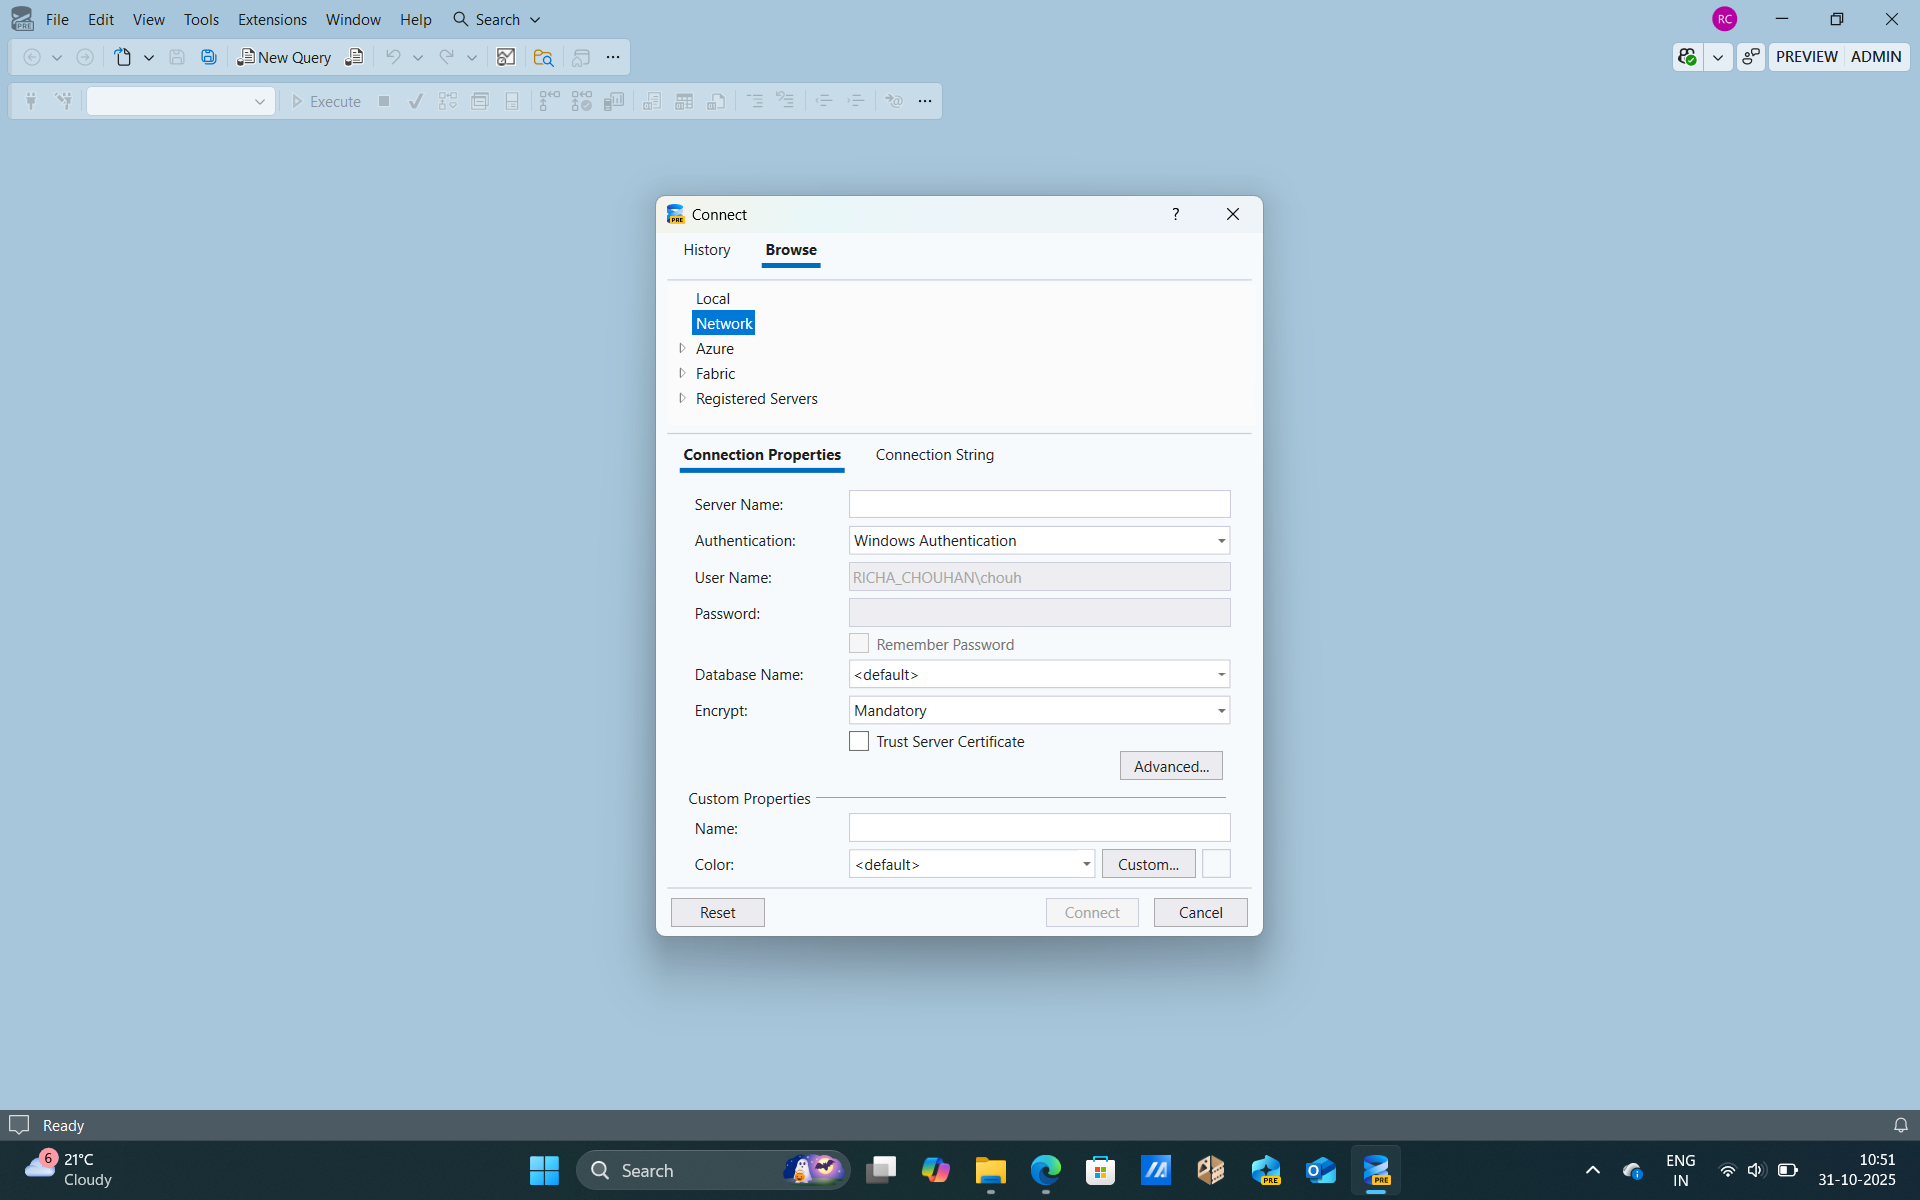Click the New Query toolbar button
This screenshot has height=1200, width=1920.
click(x=284, y=57)
